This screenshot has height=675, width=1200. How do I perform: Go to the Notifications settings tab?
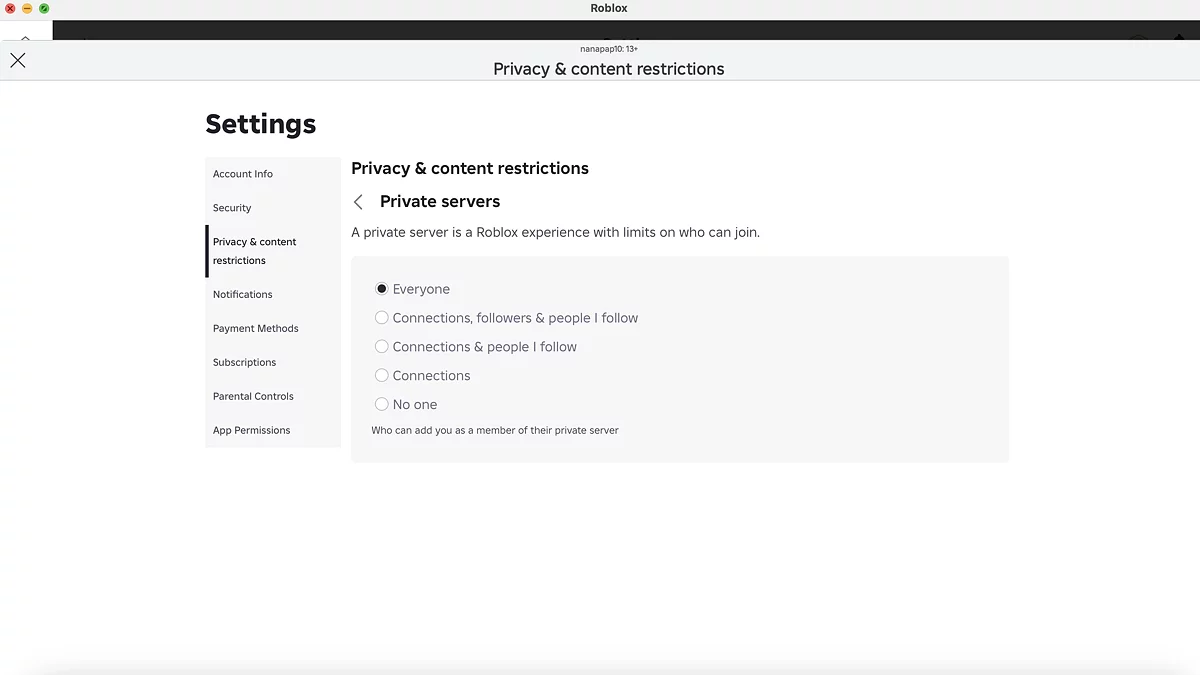click(243, 295)
